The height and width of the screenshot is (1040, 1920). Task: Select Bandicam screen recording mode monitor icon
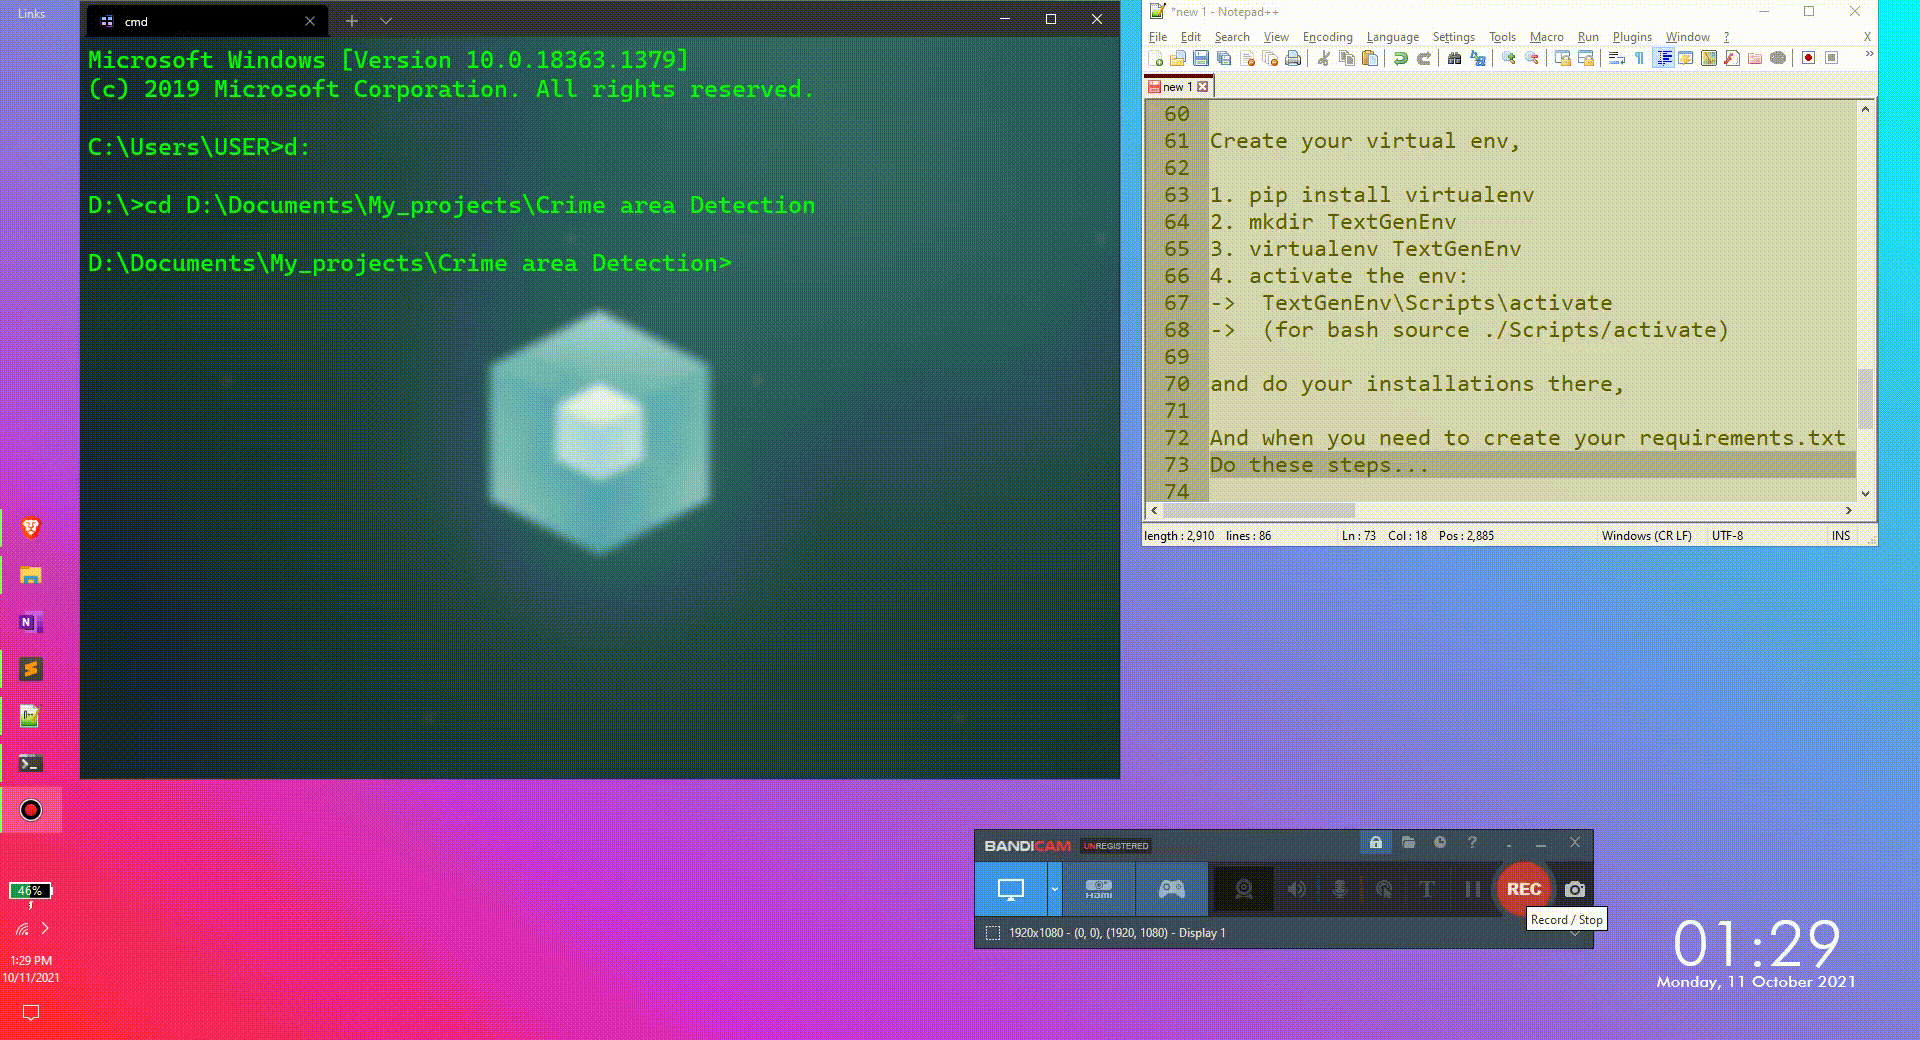1011,889
